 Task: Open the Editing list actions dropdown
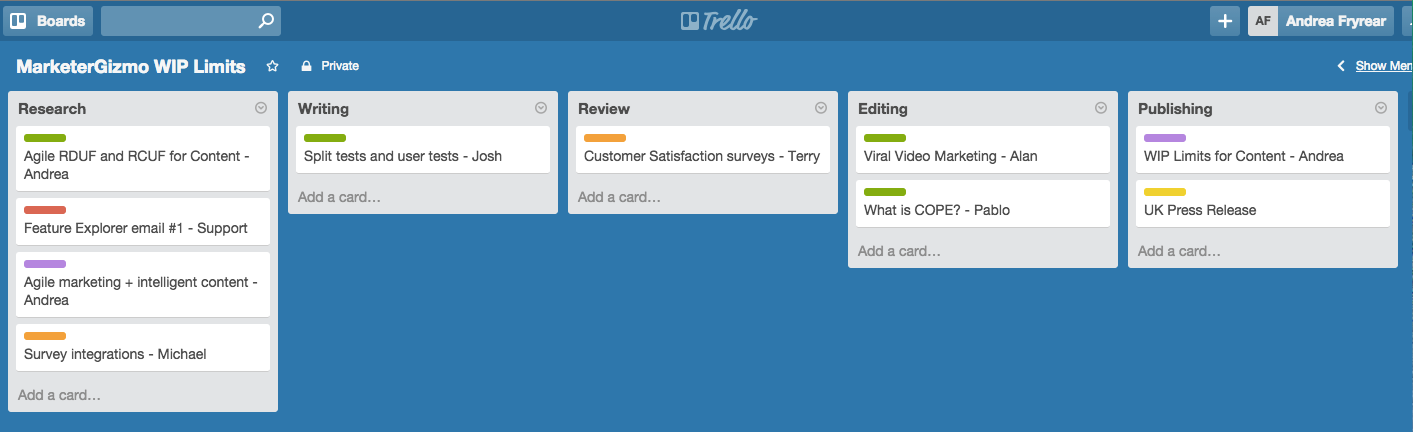pyautogui.click(x=1101, y=108)
